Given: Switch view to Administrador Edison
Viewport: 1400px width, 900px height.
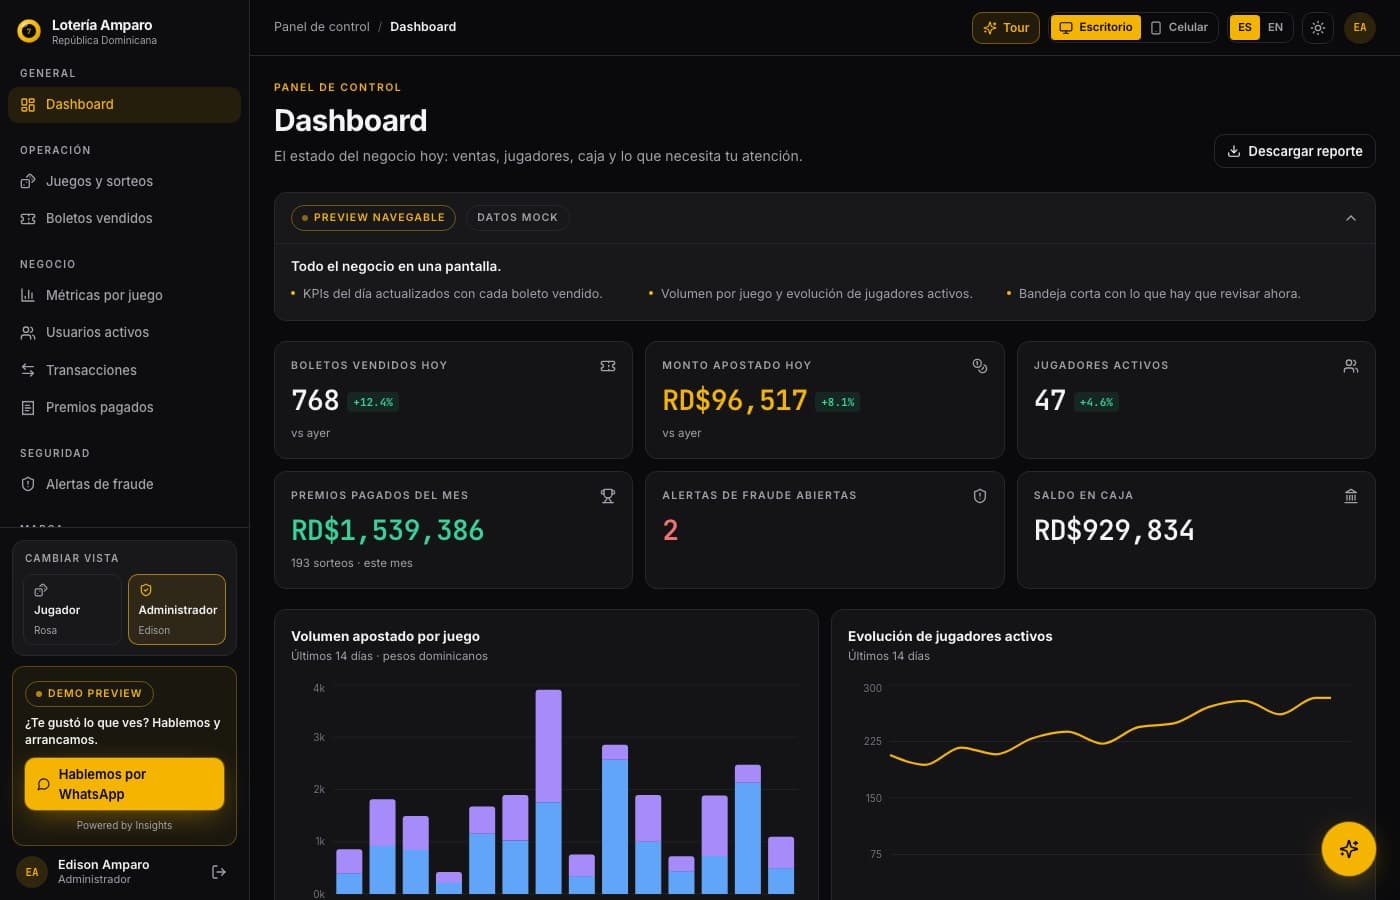Looking at the screenshot, I should (177, 609).
